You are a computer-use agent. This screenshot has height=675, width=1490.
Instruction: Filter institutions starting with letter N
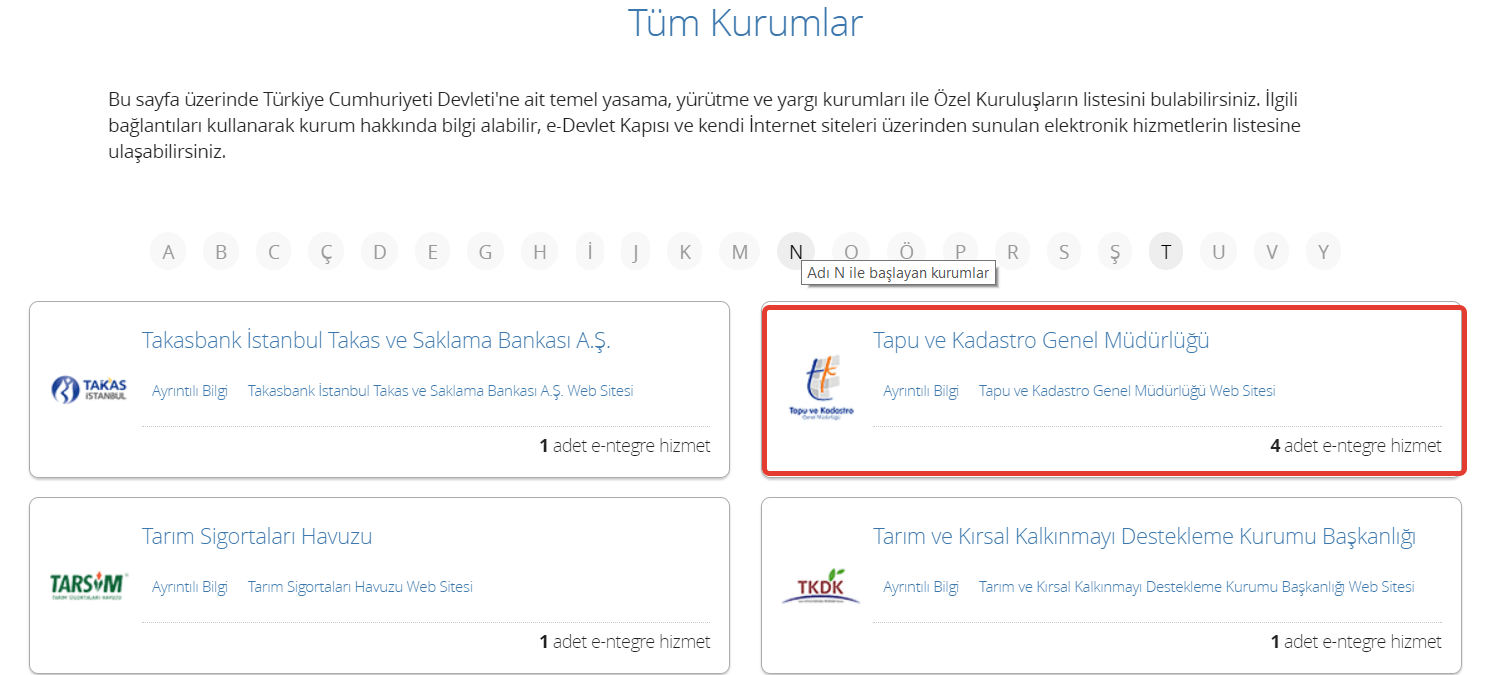[794, 251]
